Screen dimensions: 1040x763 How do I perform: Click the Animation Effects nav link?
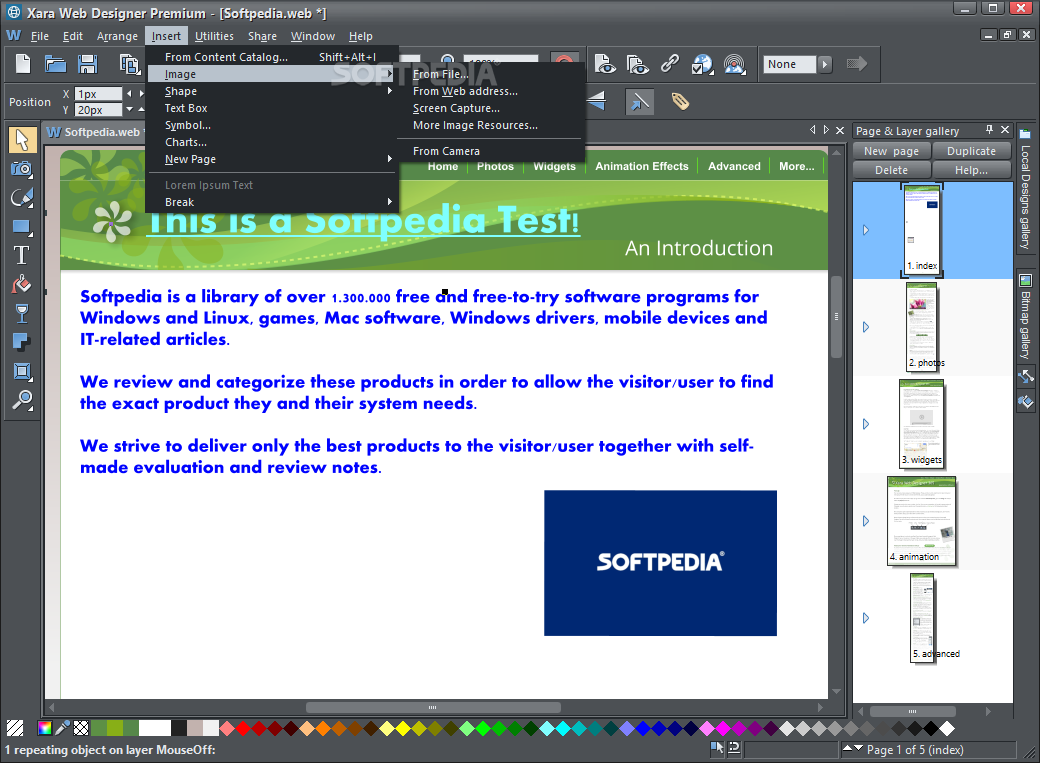[641, 166]
